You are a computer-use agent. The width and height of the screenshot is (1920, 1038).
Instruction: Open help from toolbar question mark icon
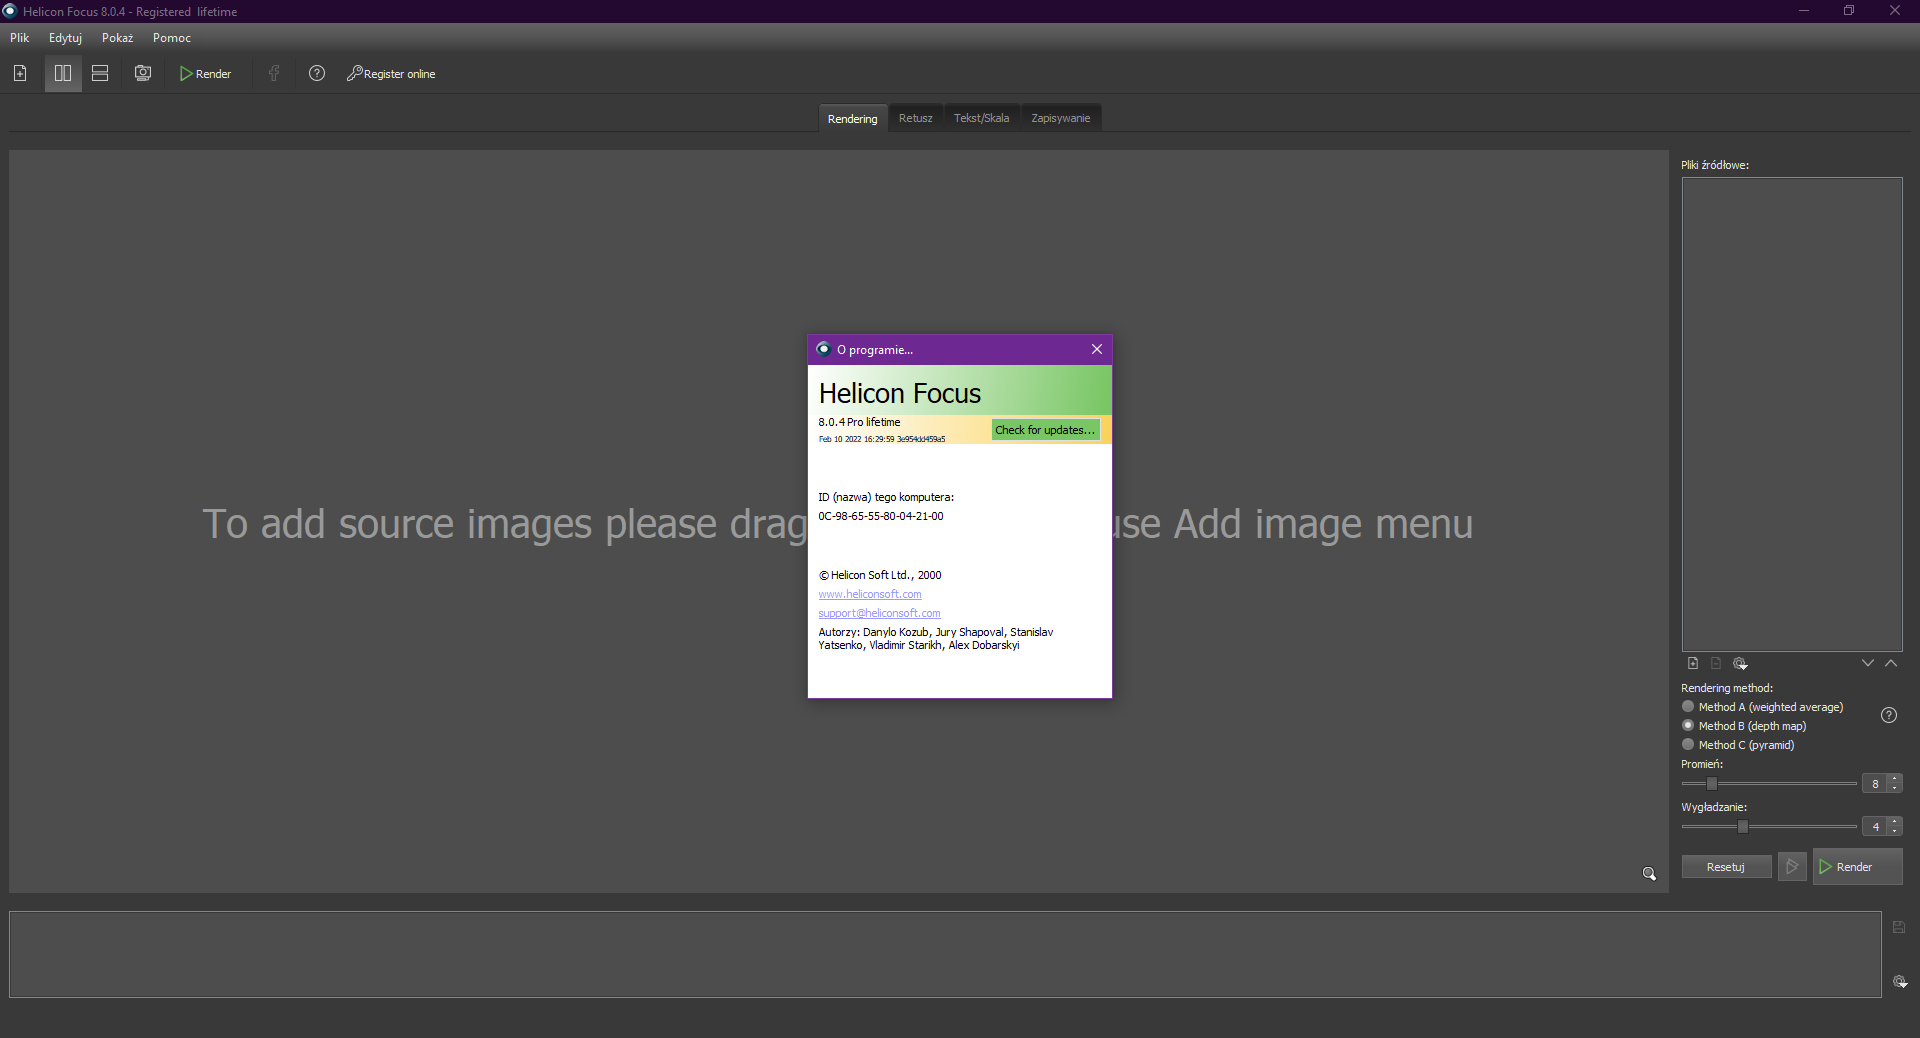point(317,74)
